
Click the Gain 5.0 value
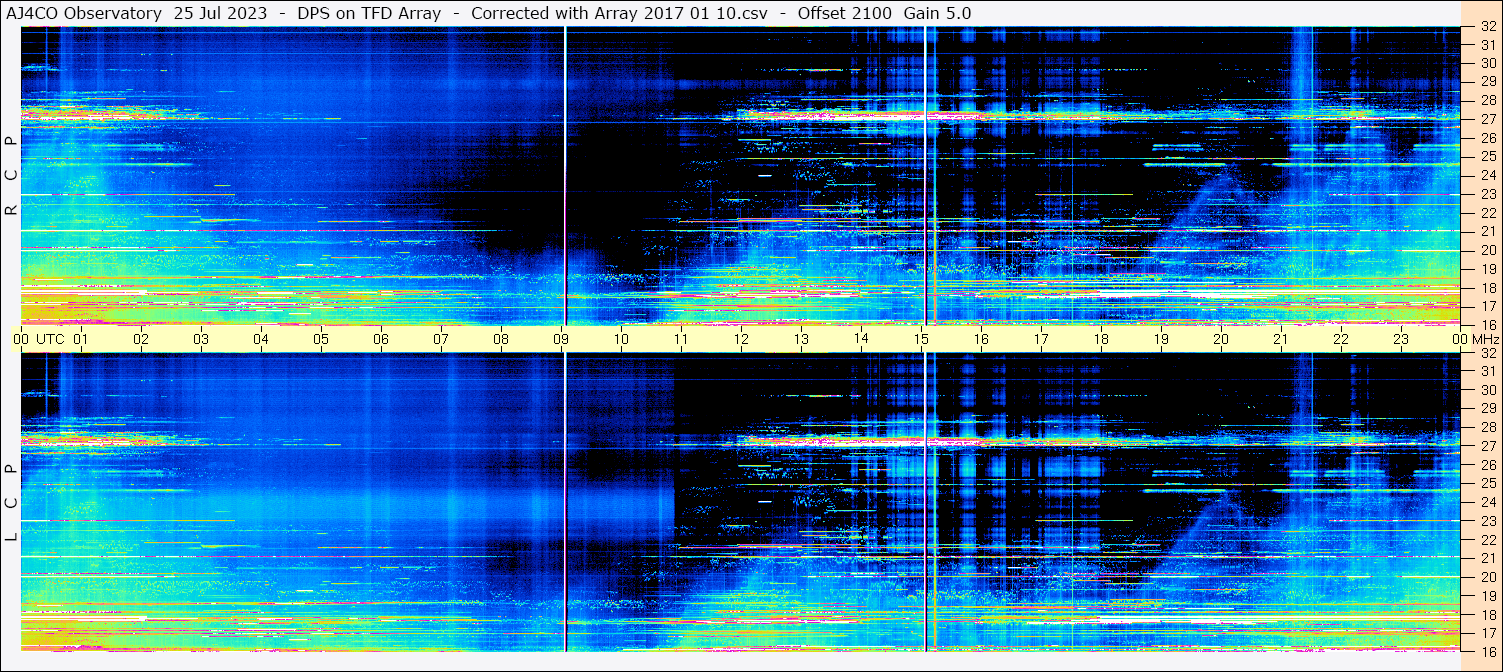point(936,13)
